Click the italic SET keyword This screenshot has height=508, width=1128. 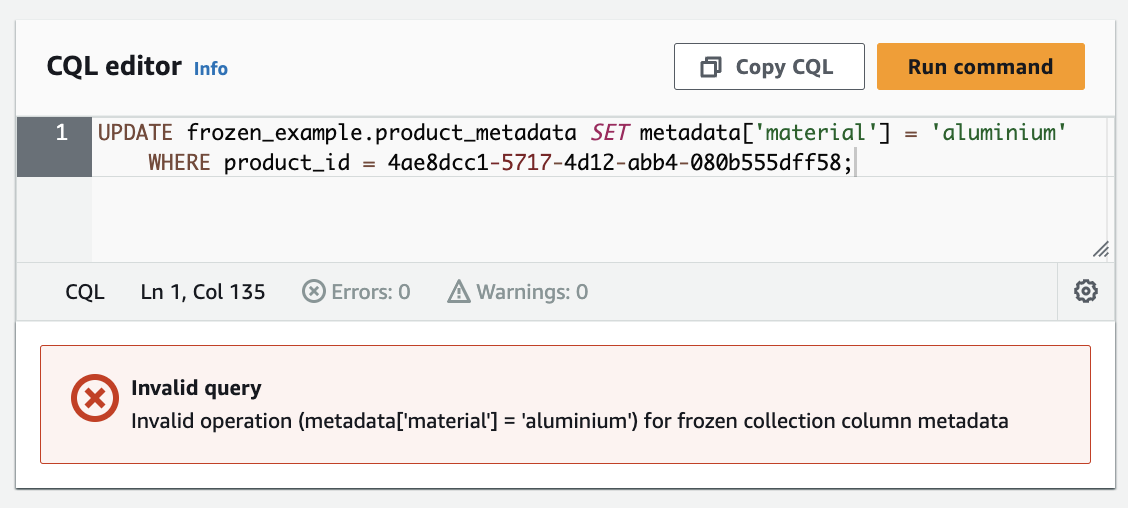click(x=610, y=133)
